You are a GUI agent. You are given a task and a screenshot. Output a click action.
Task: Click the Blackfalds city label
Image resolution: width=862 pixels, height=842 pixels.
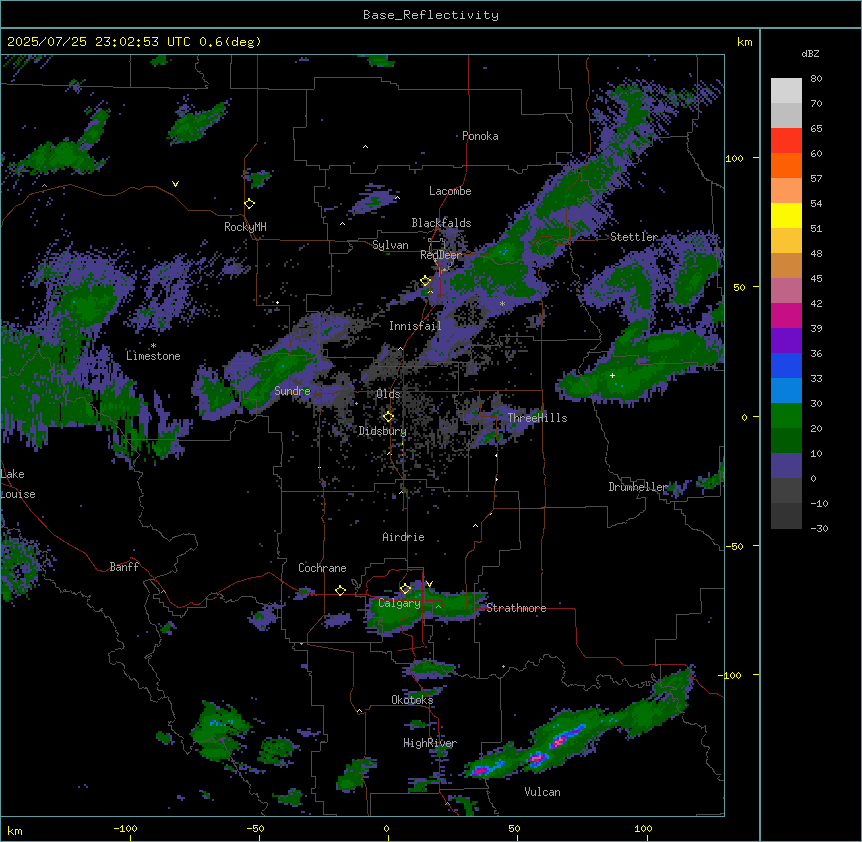(441, 223)
